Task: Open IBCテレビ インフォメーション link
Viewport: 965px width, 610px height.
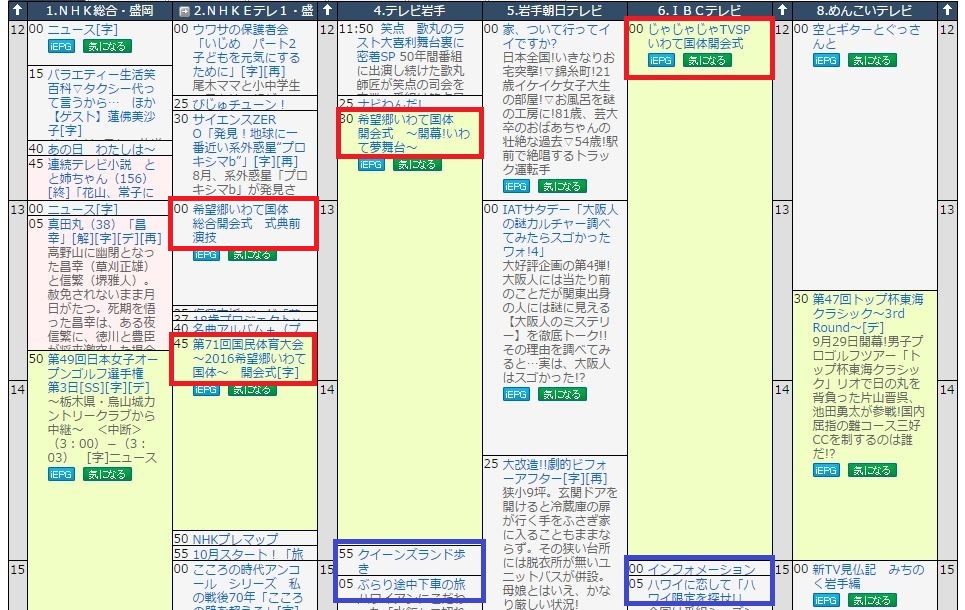Action: 702,568
